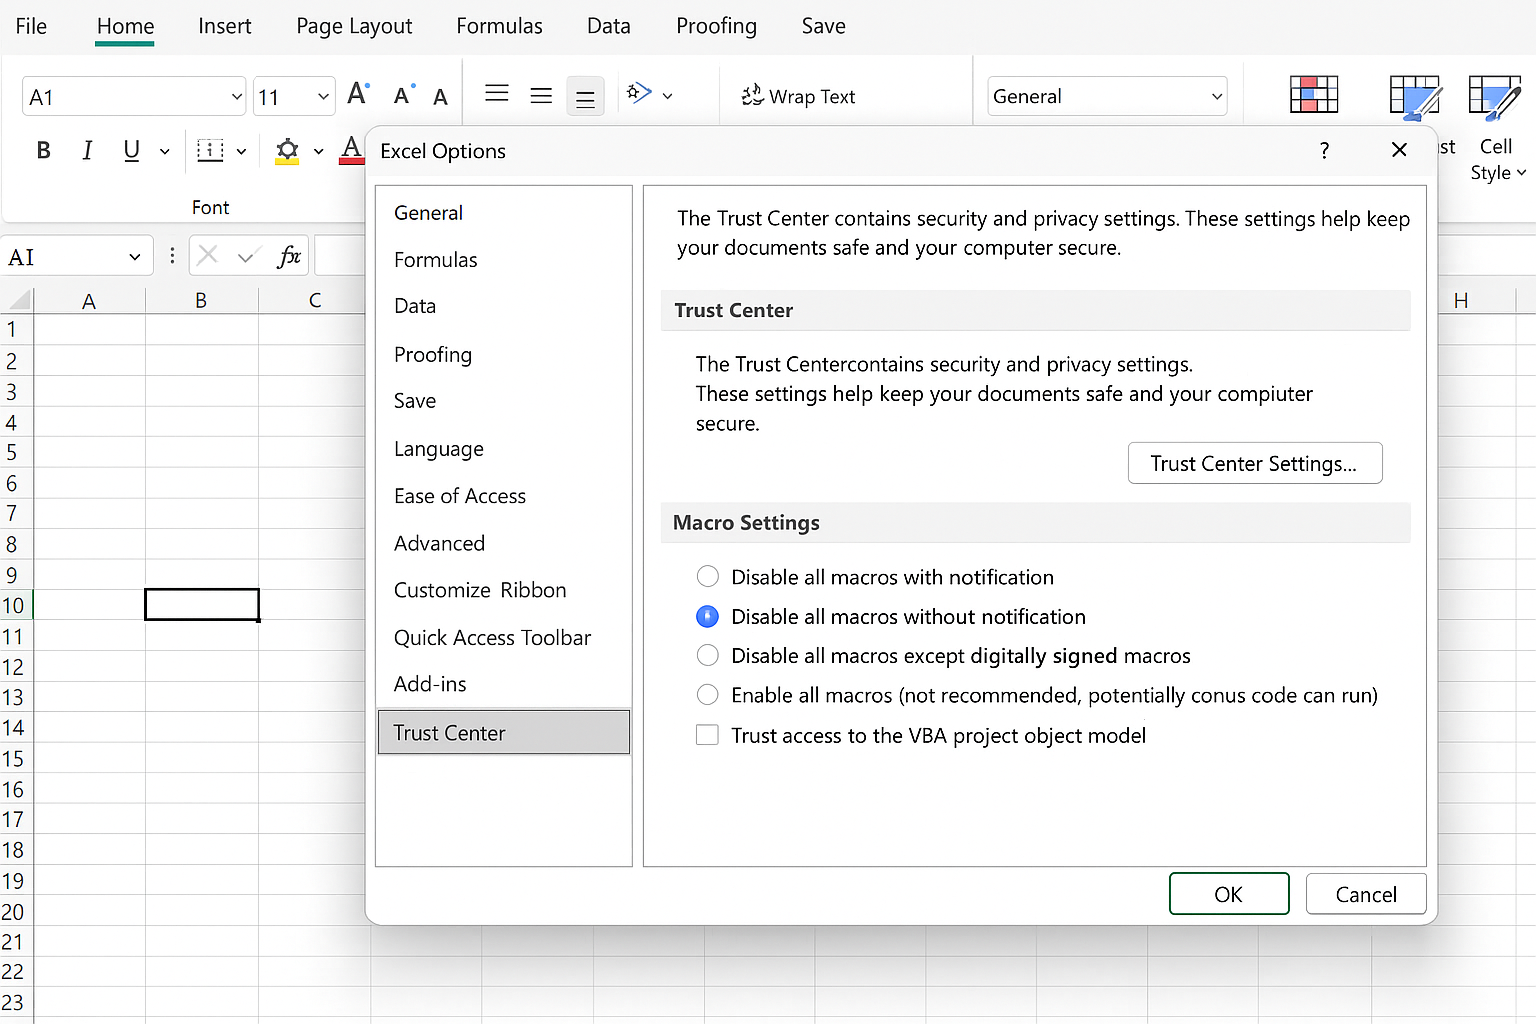
Task: Expand the orientation dropdown arrow
Action: coord(667,96)
